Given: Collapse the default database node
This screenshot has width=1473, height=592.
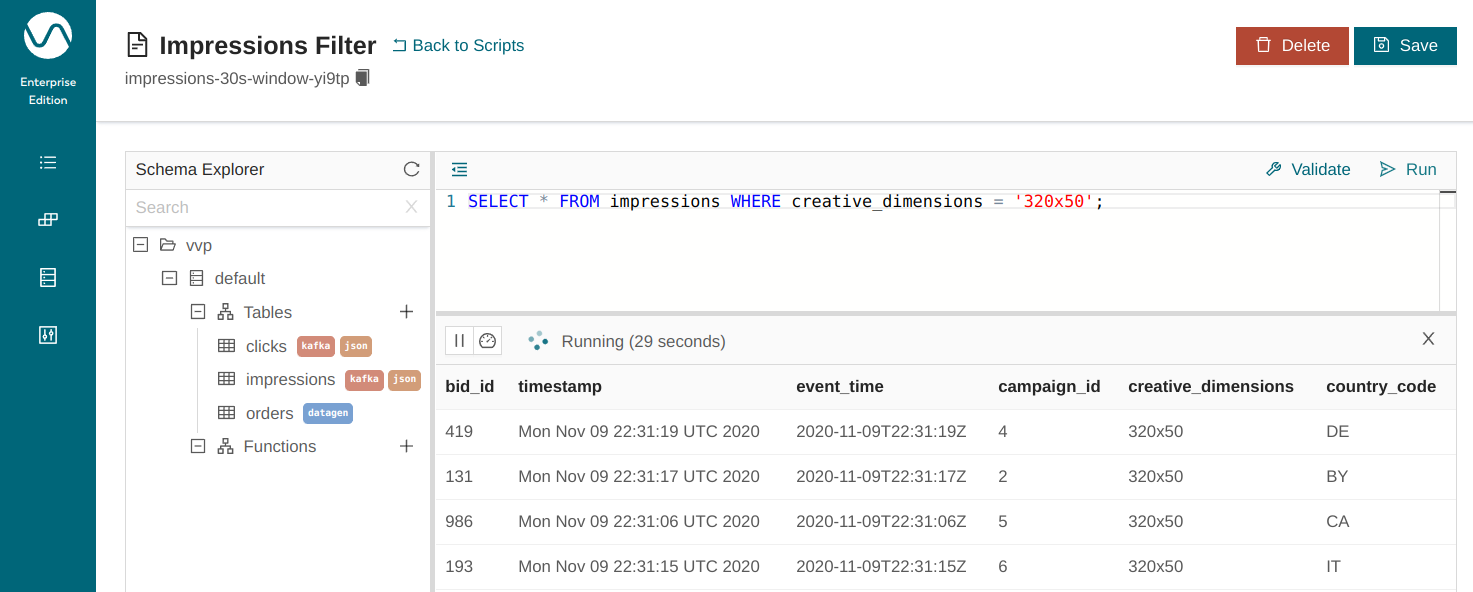Looking at the screenshot, I should pyautogui.click(x=169, y=279).
